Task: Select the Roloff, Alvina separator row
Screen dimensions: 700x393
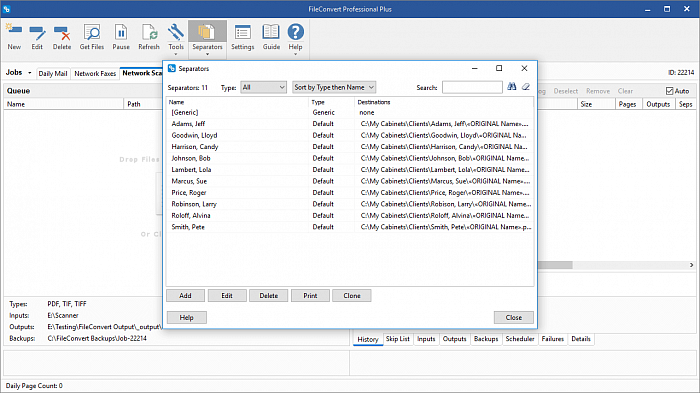Action: tap(350, 216)
